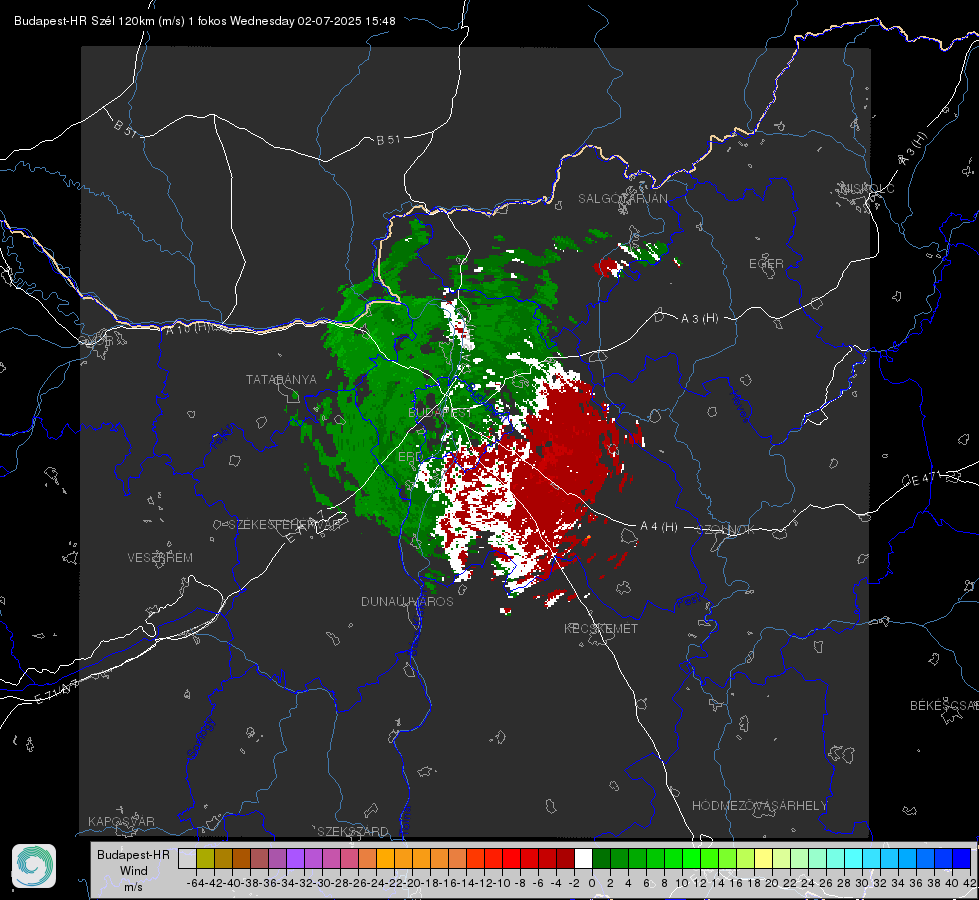Click the 'Budapest-HR Wind m/s' legend label
The height and width of the screenshot is (900, 979).
pos(133,870)
